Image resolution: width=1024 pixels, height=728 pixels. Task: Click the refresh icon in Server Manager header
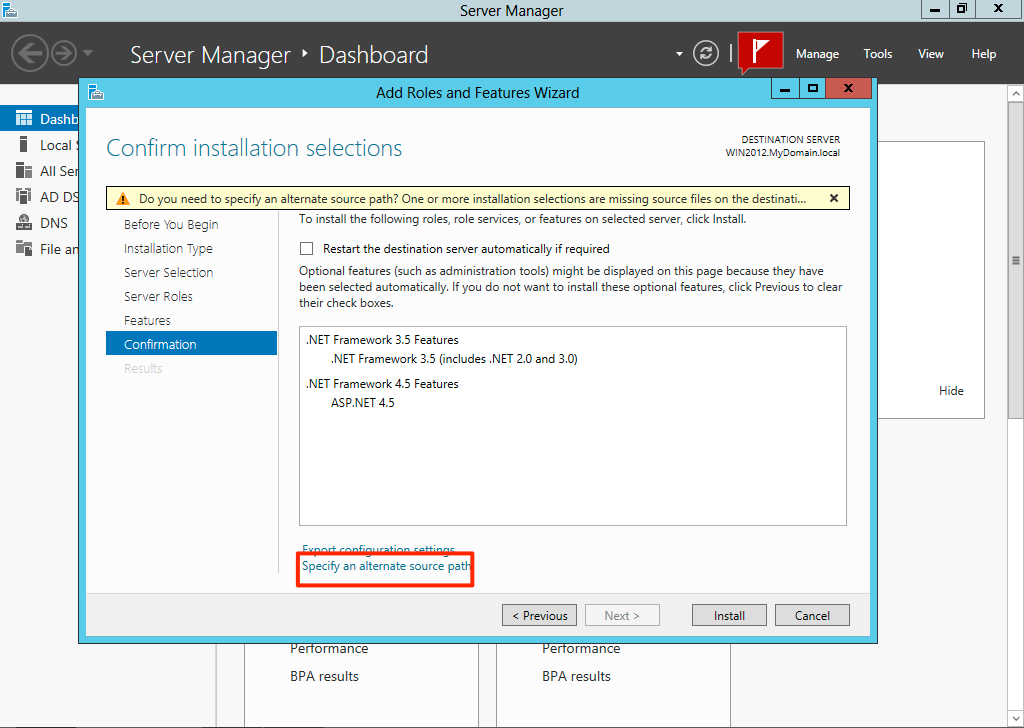[x=706, y=54]
